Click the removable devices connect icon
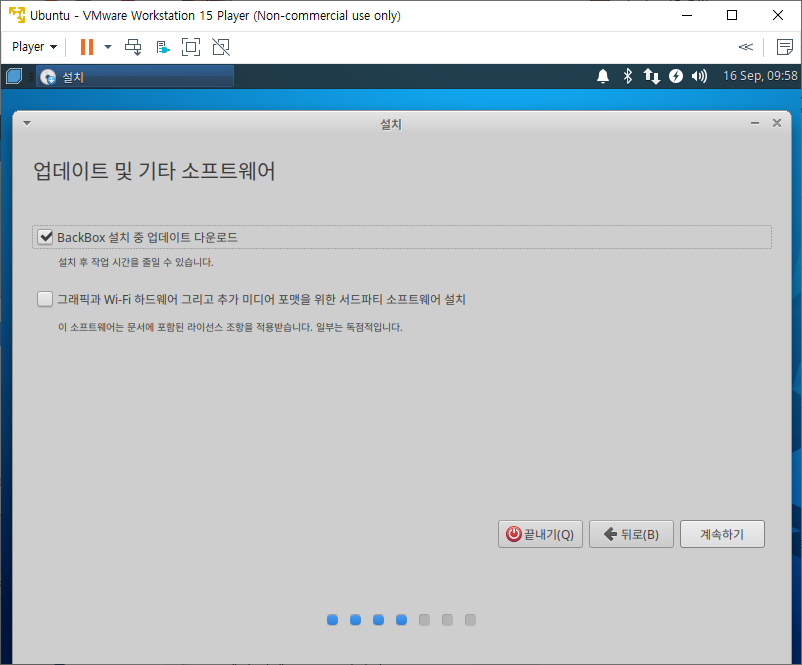This screenshot has width=802, height=665. [x=163, y=48]
